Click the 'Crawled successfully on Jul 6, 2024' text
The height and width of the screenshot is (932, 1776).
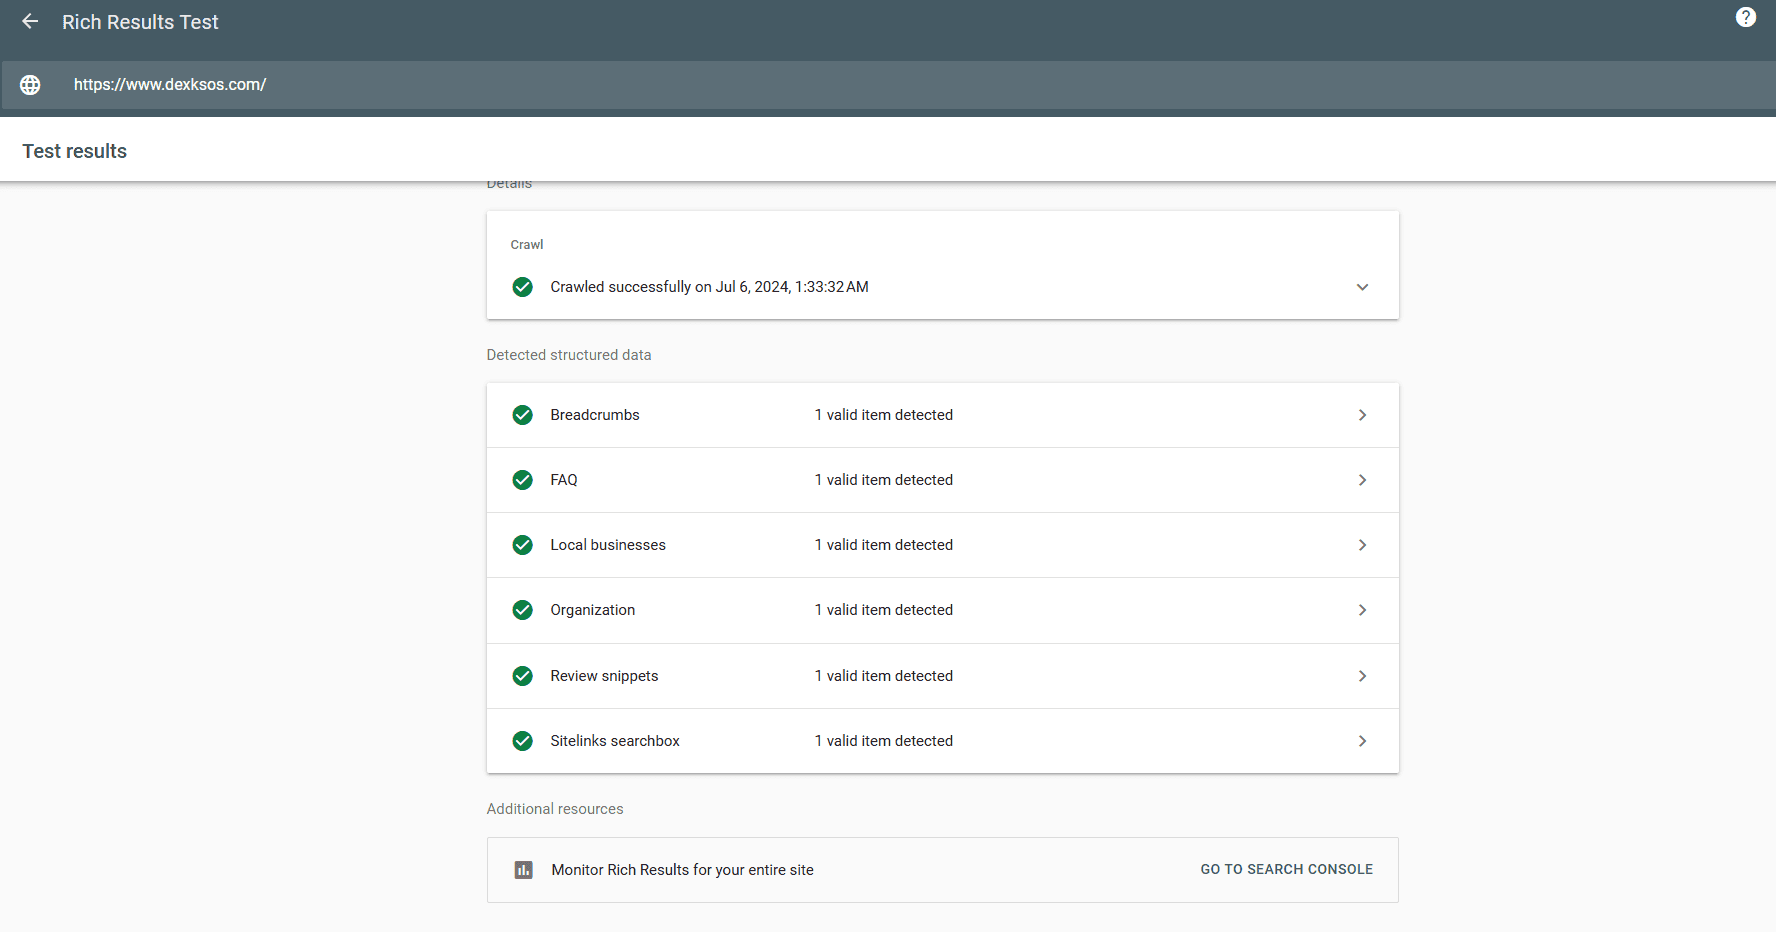click(x=709, y=287)
